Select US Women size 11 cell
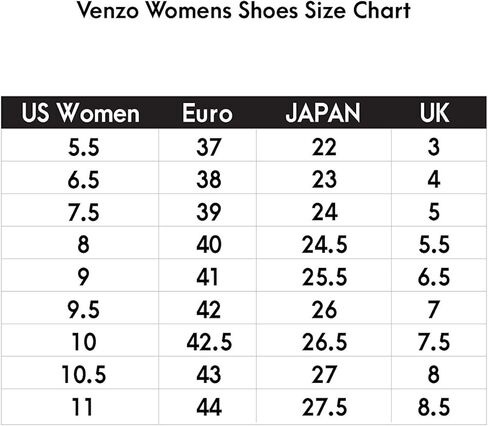488x426 pixels. tap(82, 407)
